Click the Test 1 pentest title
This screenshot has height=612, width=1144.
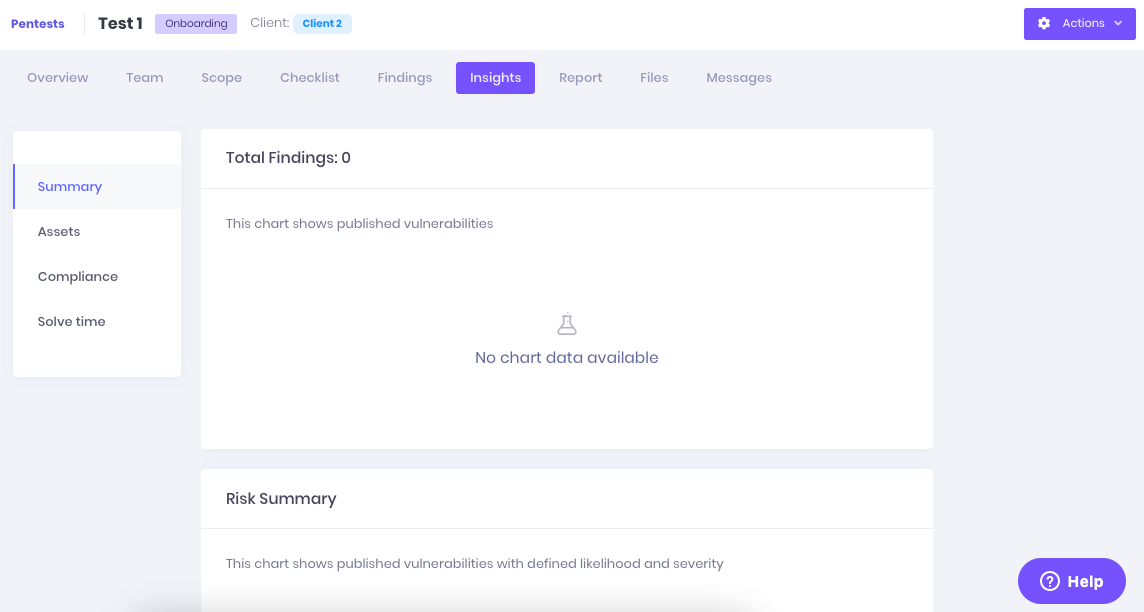pos(120,23)
